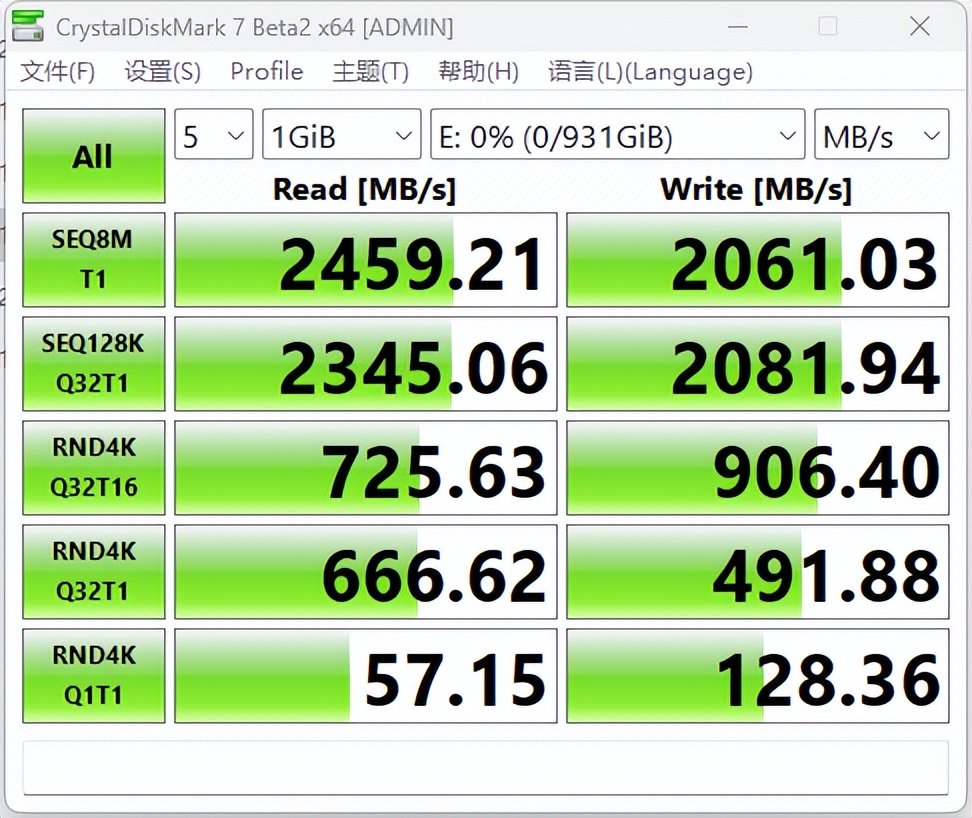The image size is (972, 818).
Task: Minimize the CrystalDiskMark window
Action: click(738, 27)
